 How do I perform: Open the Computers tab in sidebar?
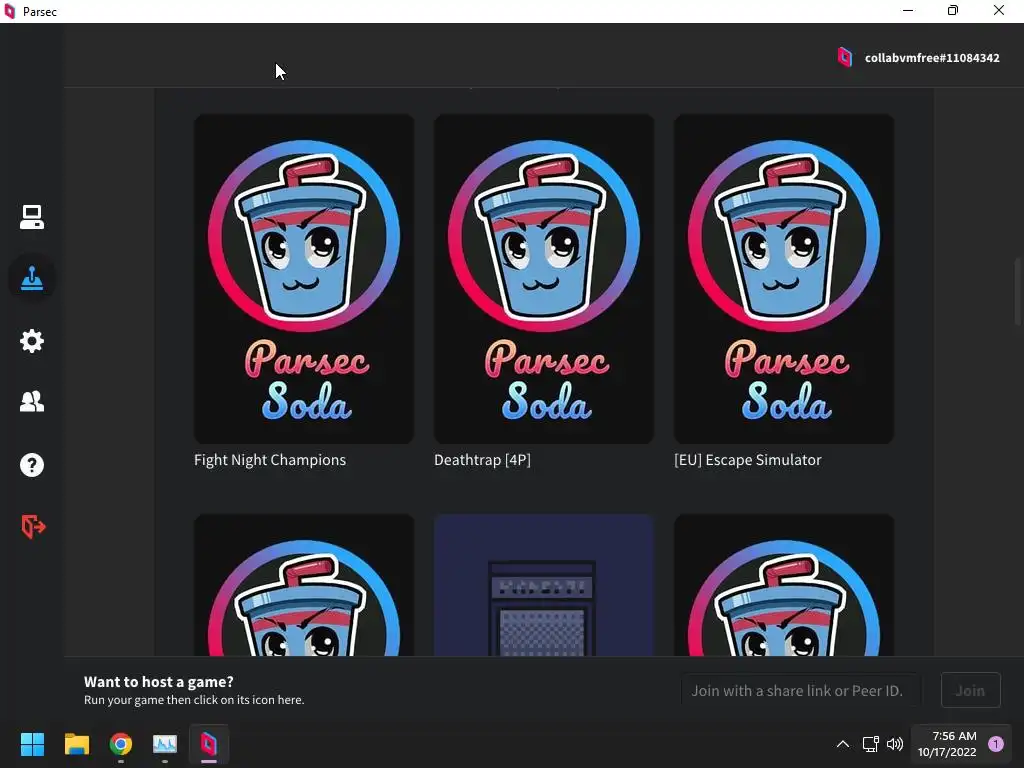pyautogui.click(x=31, y=217)
